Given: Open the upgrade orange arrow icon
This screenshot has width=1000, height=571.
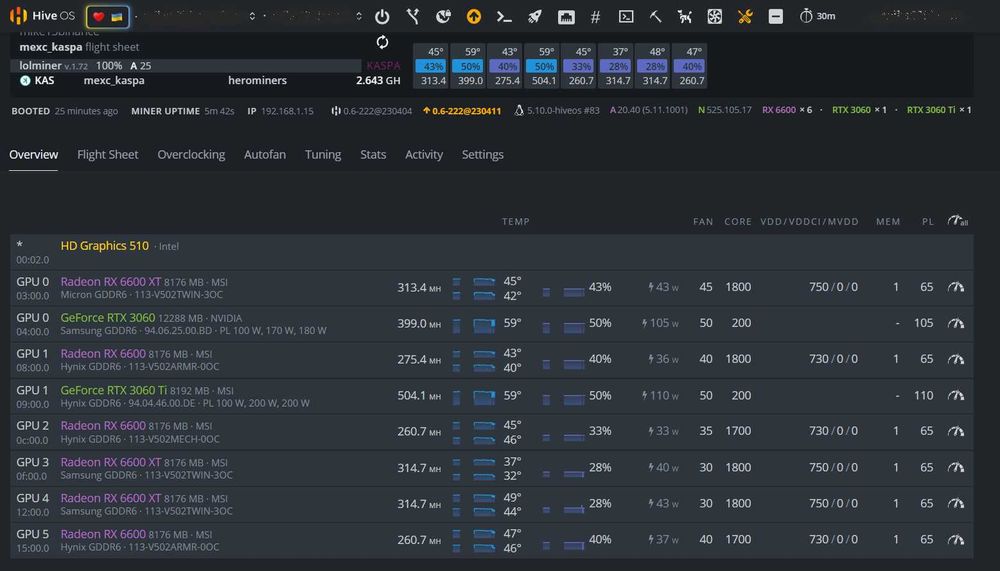Looking at the screenshot, I should [474, 17].
